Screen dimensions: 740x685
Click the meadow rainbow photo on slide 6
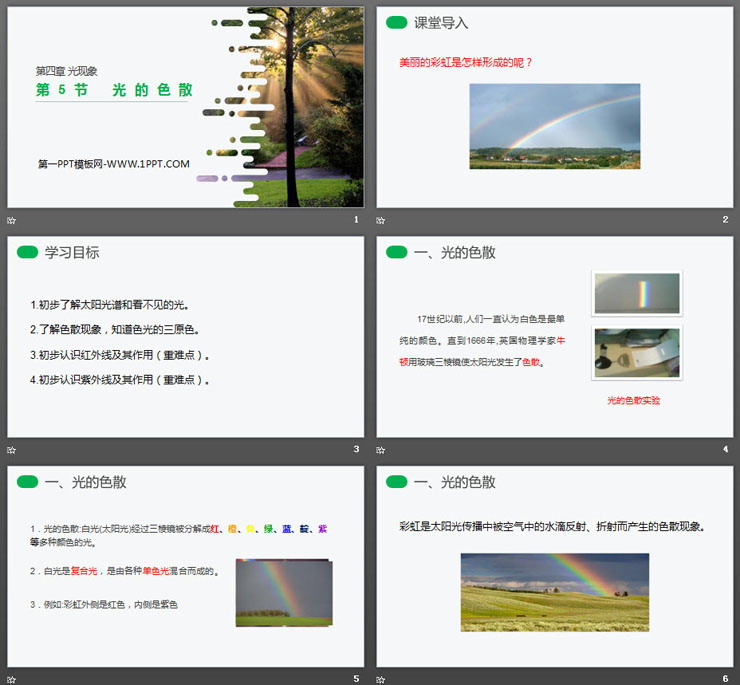[555, 592]
